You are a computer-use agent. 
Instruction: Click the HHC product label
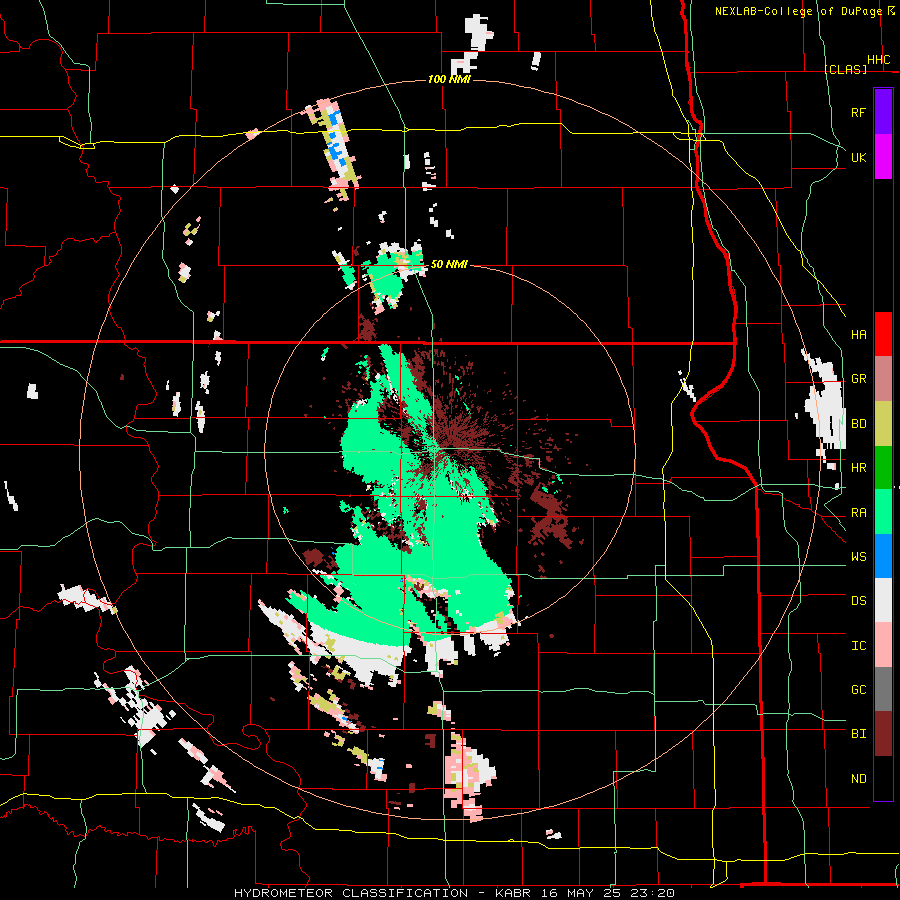(878, 60)
